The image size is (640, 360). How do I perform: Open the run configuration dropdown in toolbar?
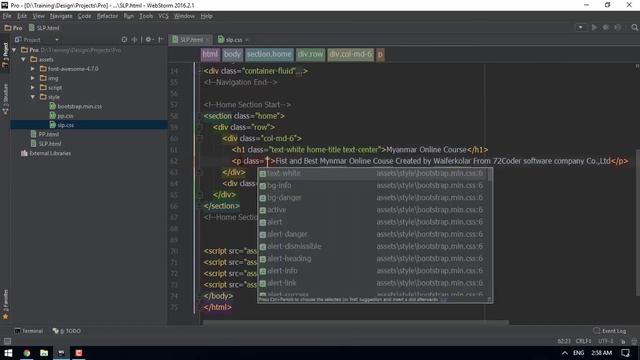[x=580, y=27]
